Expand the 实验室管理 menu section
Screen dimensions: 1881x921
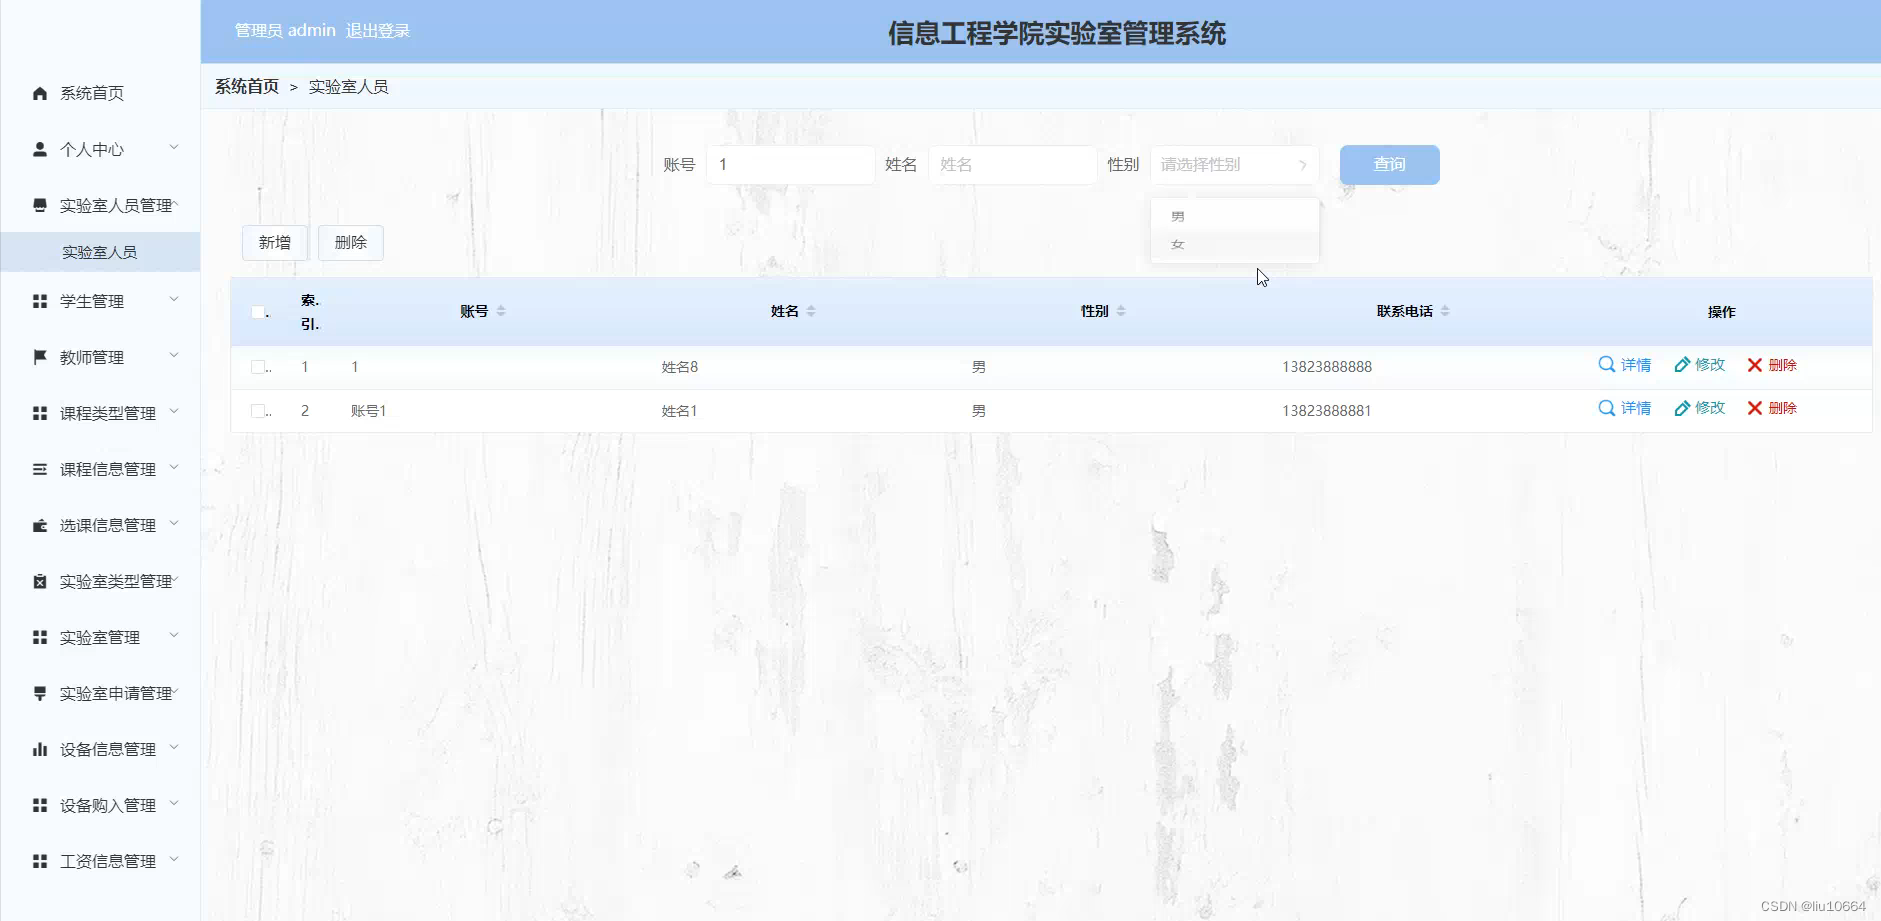100,637
